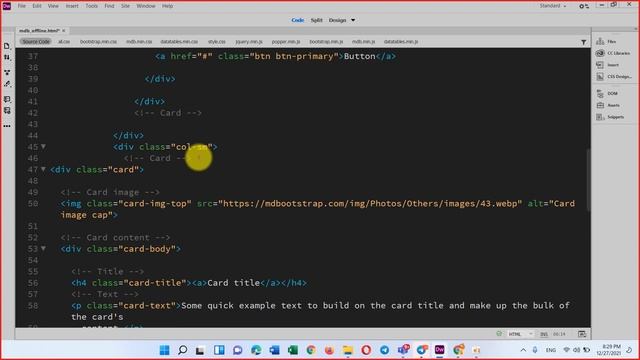Switch to Split view

[316, 20]
